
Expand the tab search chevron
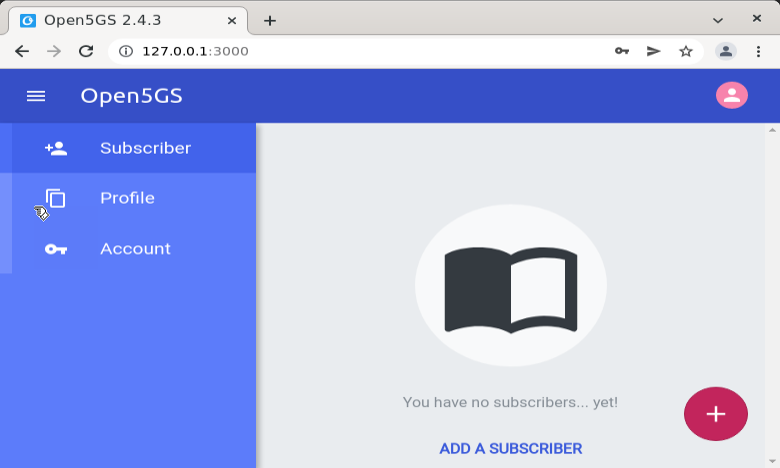(x=717, y=20)
